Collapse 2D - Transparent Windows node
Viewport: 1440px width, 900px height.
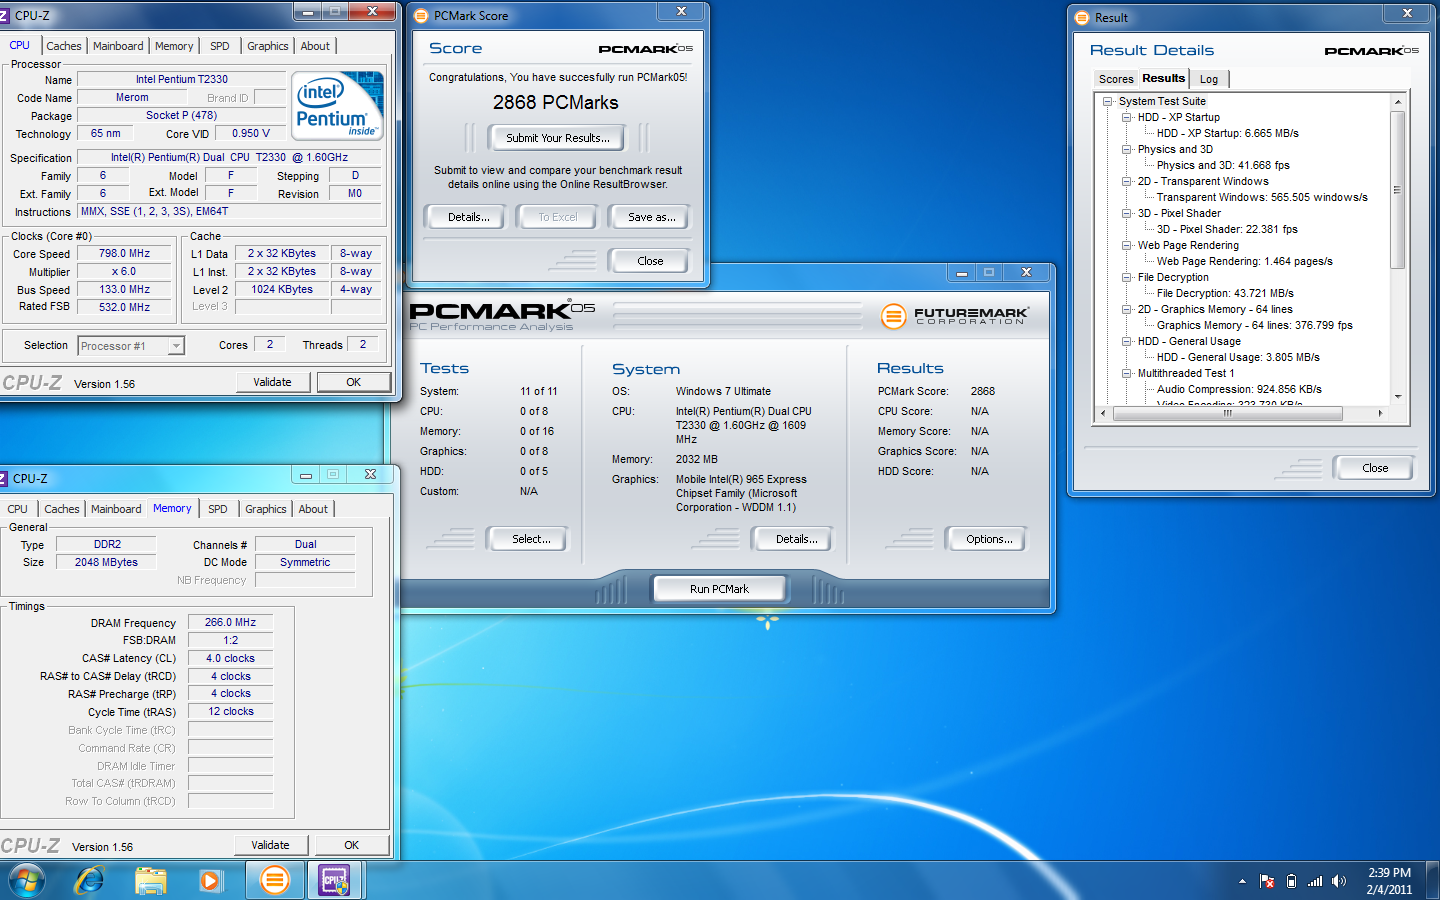pos(1126,181)
